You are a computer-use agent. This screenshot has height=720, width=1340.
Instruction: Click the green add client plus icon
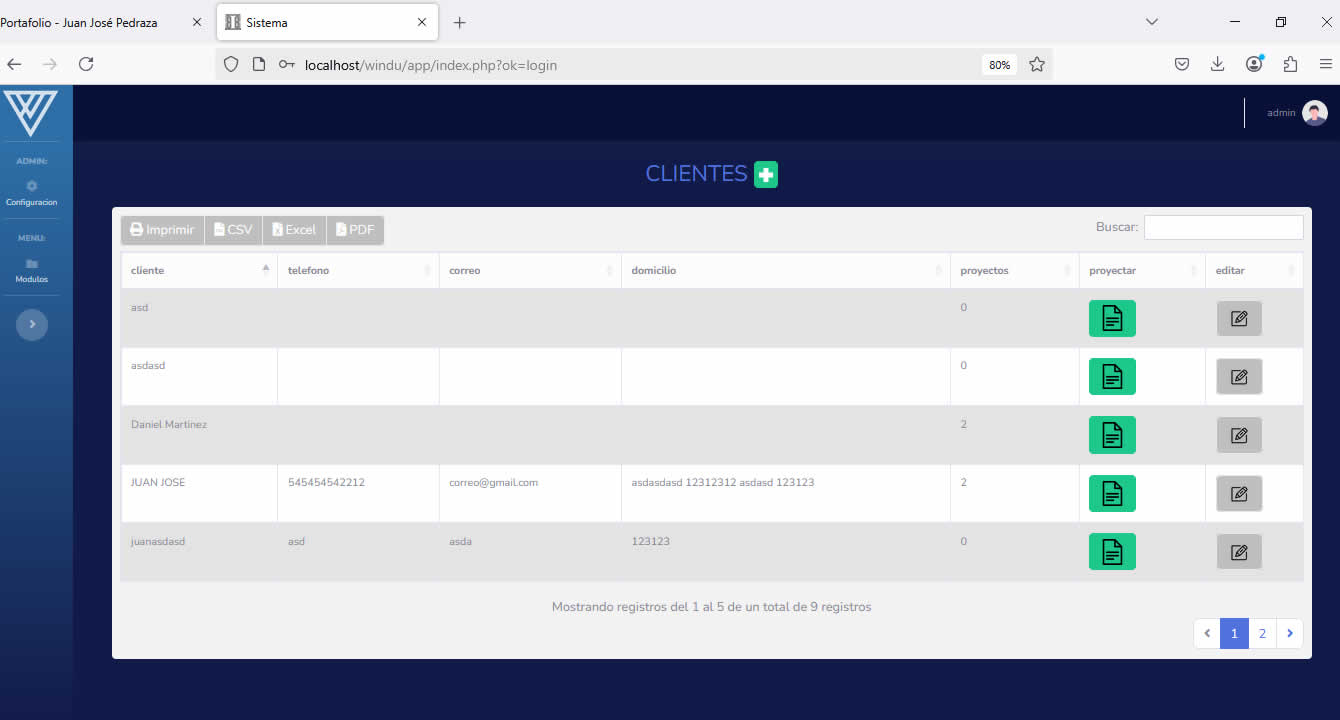point(766,174)
